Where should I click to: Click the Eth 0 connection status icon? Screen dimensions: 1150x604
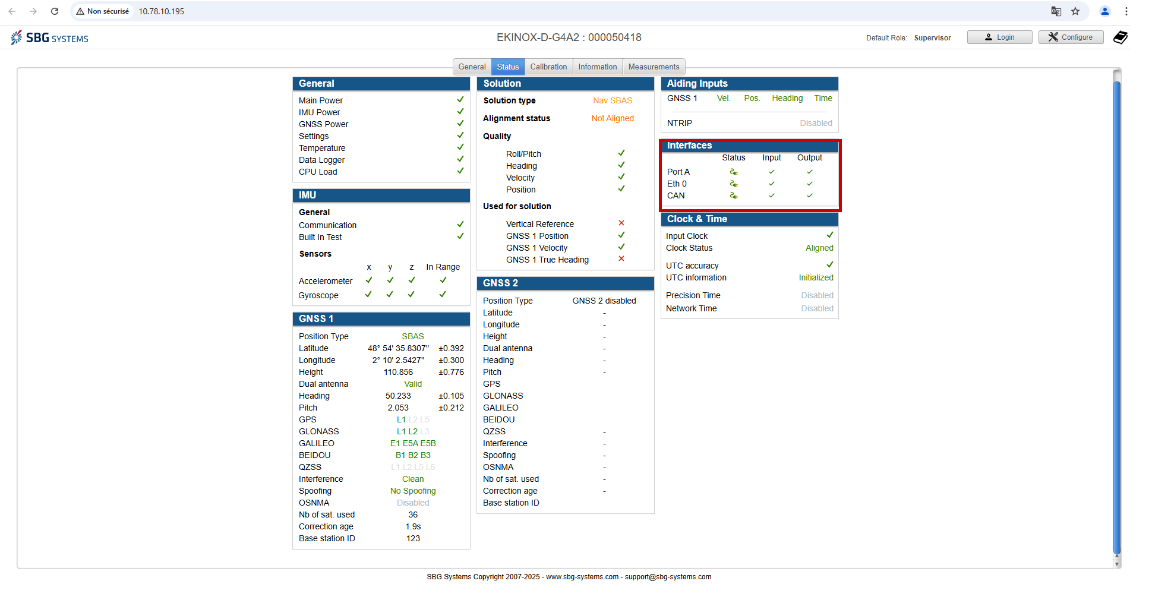pos(733,184)
